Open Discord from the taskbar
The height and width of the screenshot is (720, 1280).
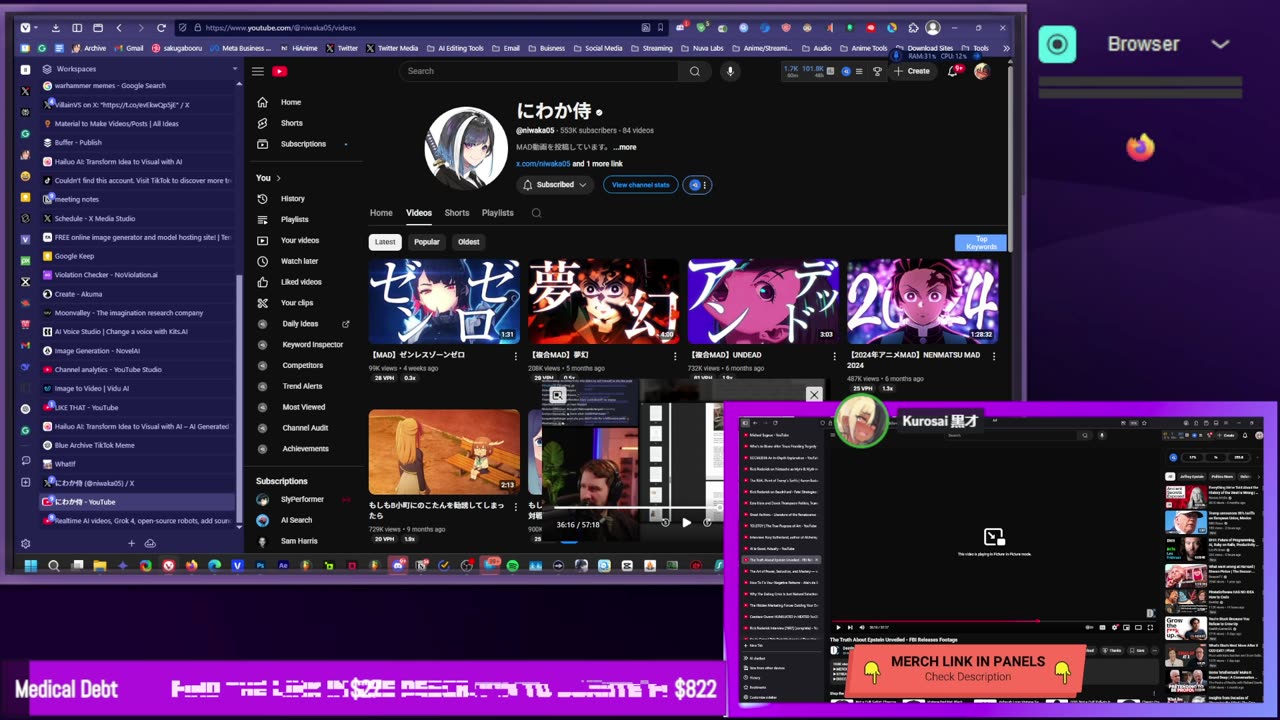(x=398, y=566)
